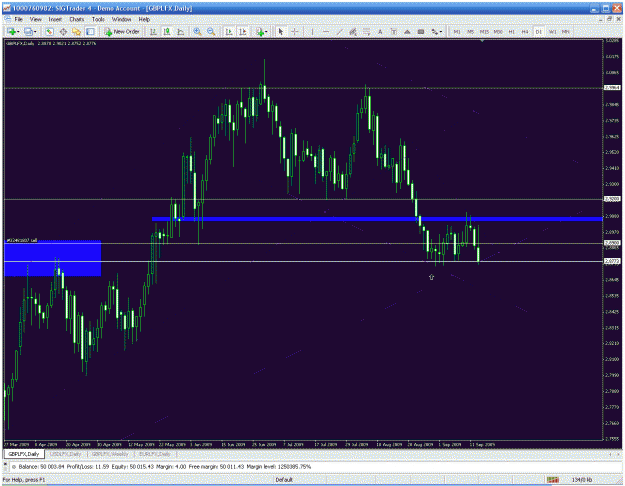
Task: Enable chart shift icon
Action: [x=242, y=32]
